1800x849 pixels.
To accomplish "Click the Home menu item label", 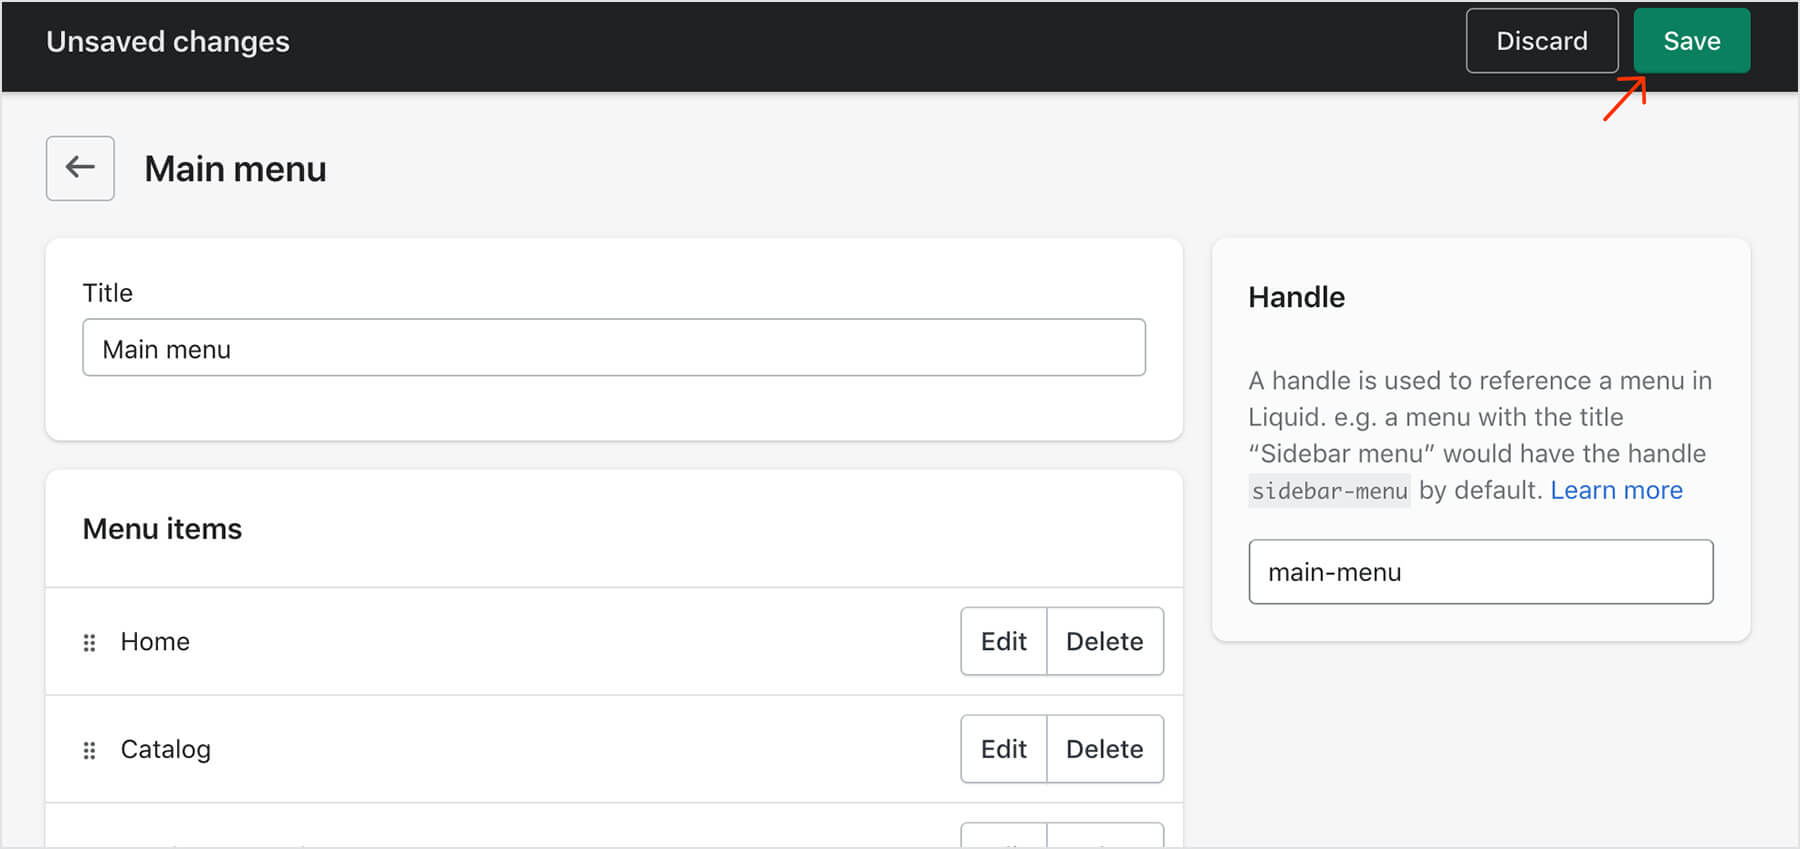I will (x=155, y=642).
